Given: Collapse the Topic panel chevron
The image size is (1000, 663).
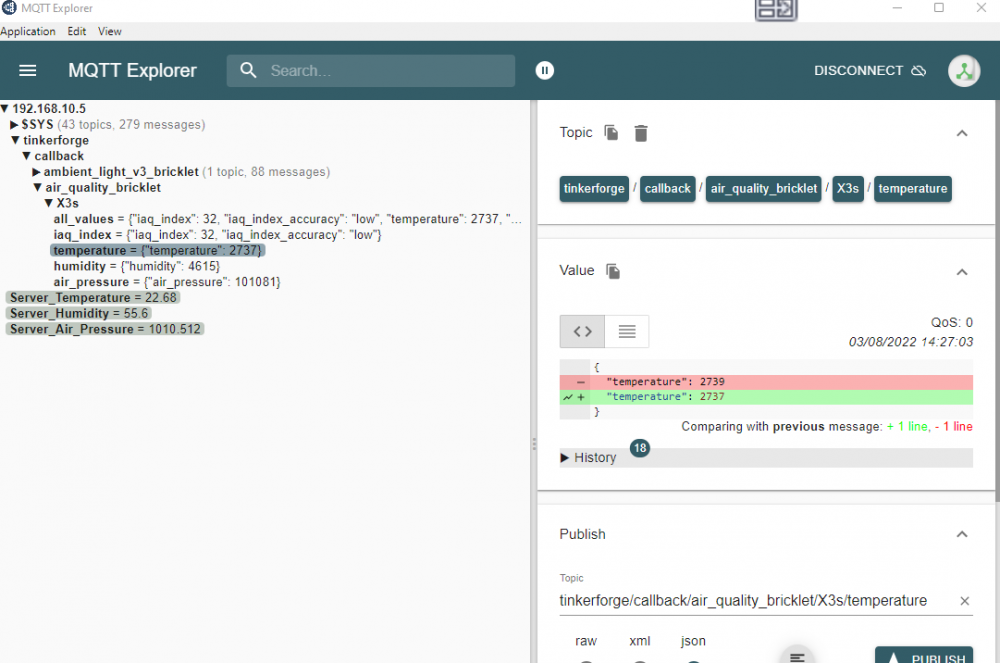Looking at the screenshot, I should coord(961,133).
